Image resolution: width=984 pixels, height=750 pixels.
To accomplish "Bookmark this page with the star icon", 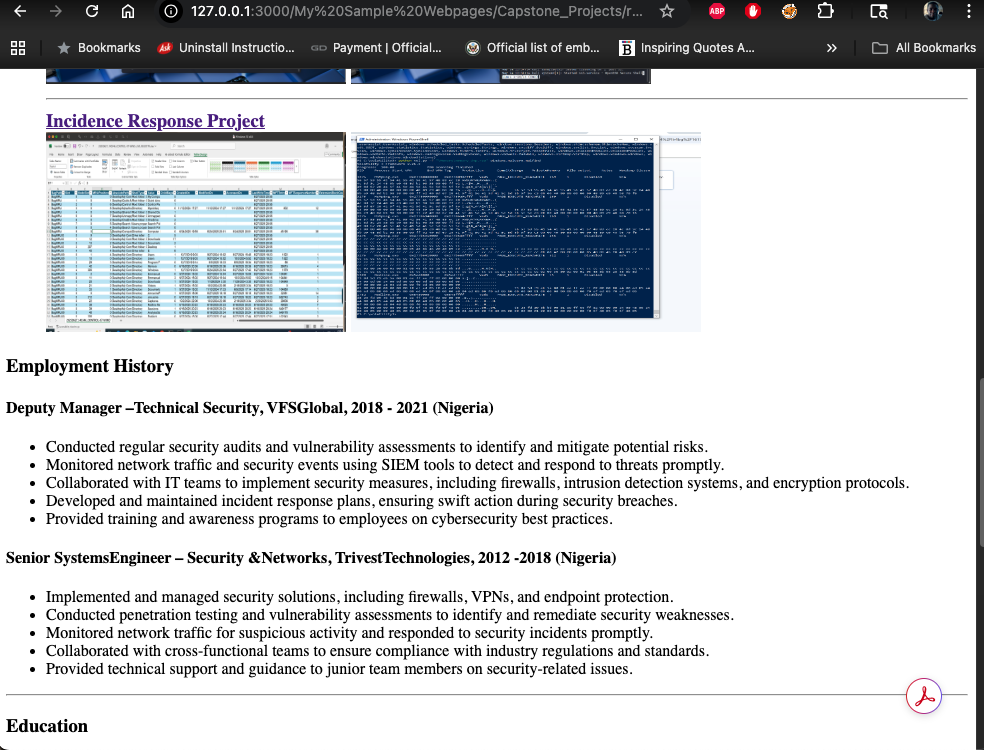I will [x=666, y=11].
